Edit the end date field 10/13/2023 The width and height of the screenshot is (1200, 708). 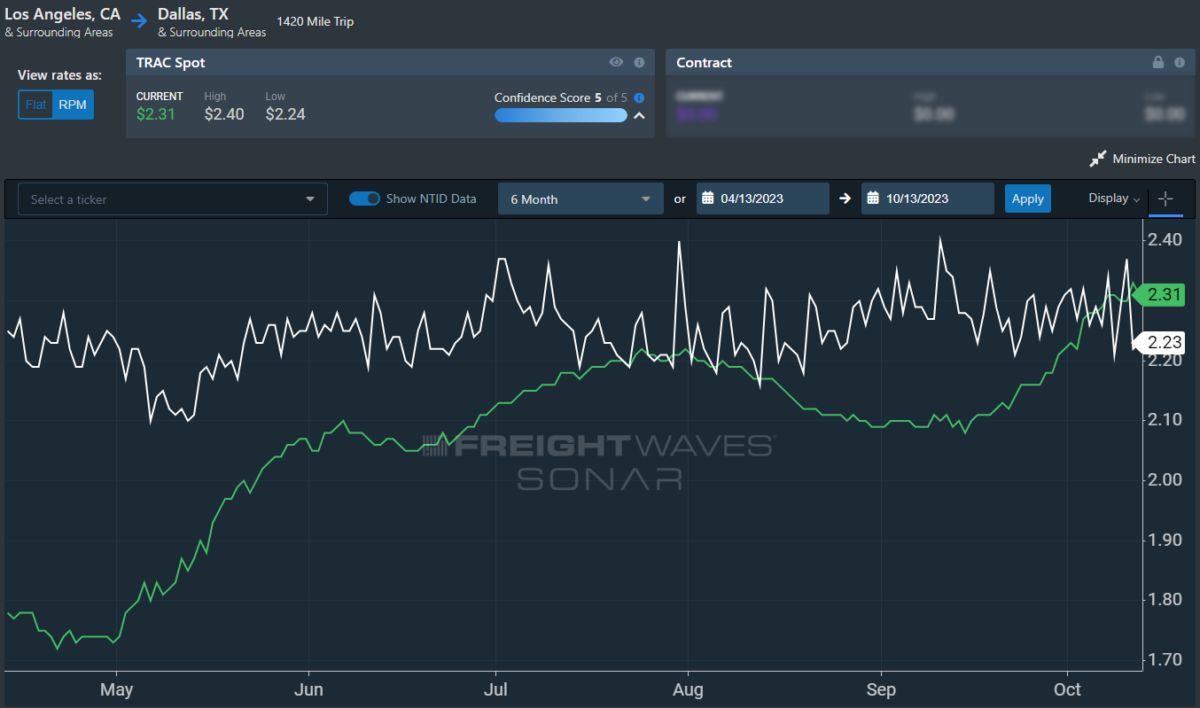click(928, 199)
